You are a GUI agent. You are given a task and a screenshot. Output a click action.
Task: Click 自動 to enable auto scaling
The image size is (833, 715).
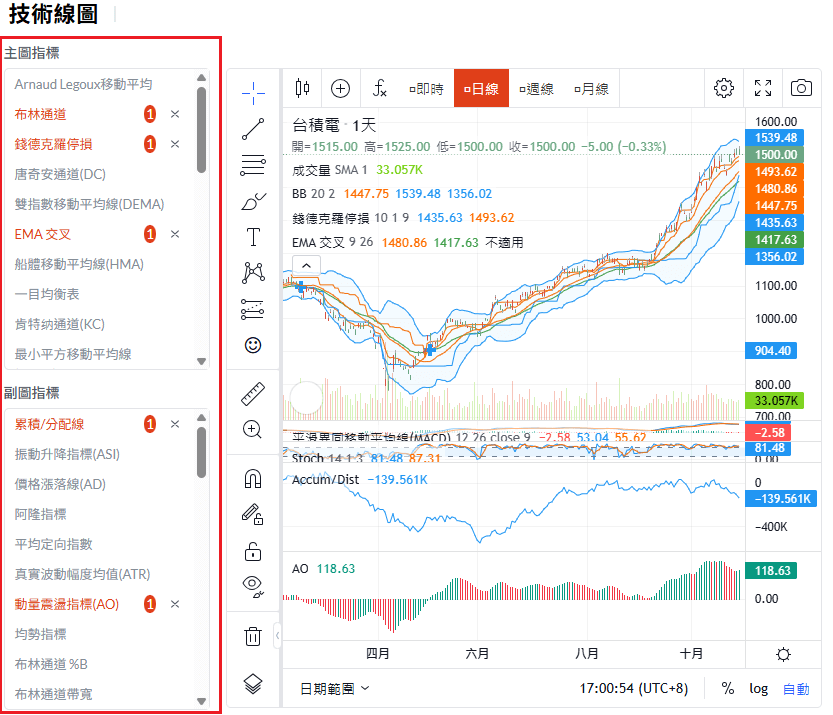click(797, 688)
